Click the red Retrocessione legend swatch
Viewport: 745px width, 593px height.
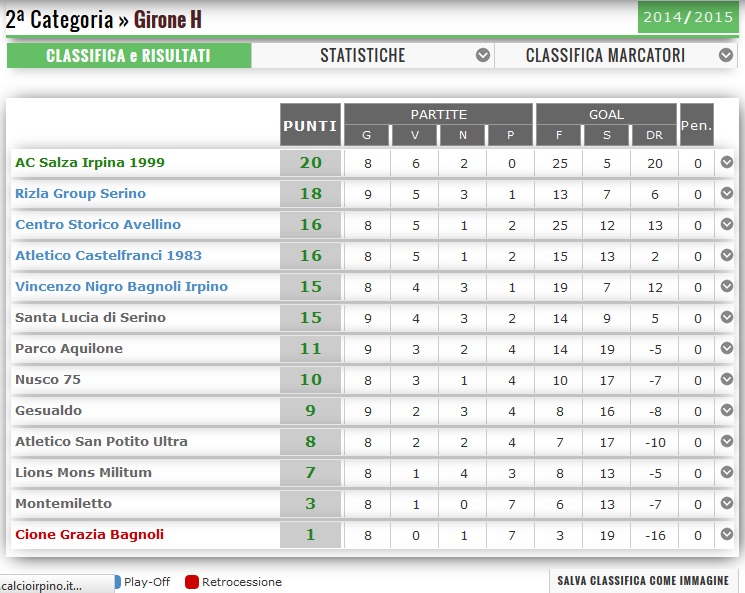point(192,582)
